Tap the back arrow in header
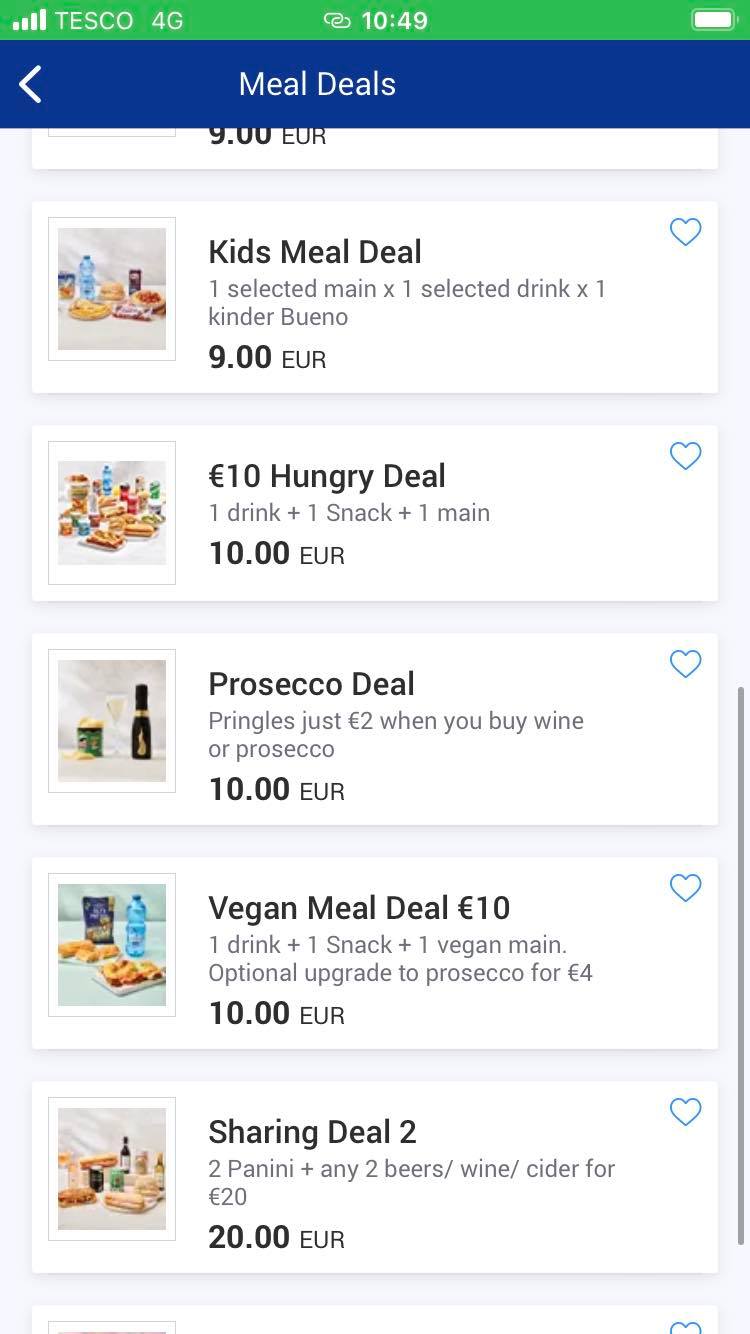 31,85
